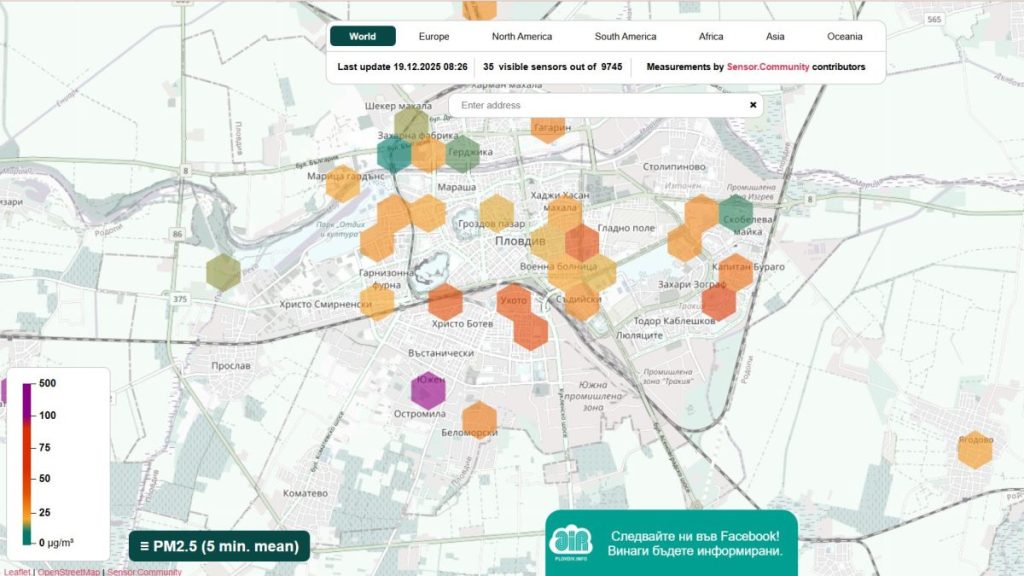Switch to the Europe tab
Screen dimensions: 1024x576
point(434,37)
